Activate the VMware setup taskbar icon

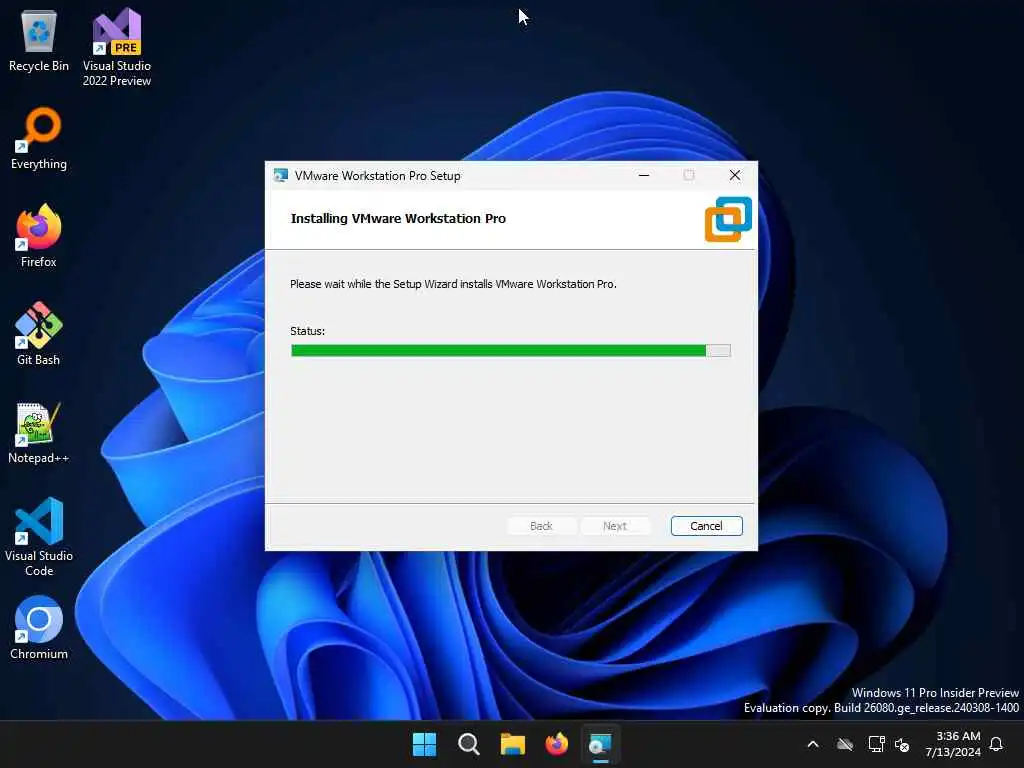600,744
